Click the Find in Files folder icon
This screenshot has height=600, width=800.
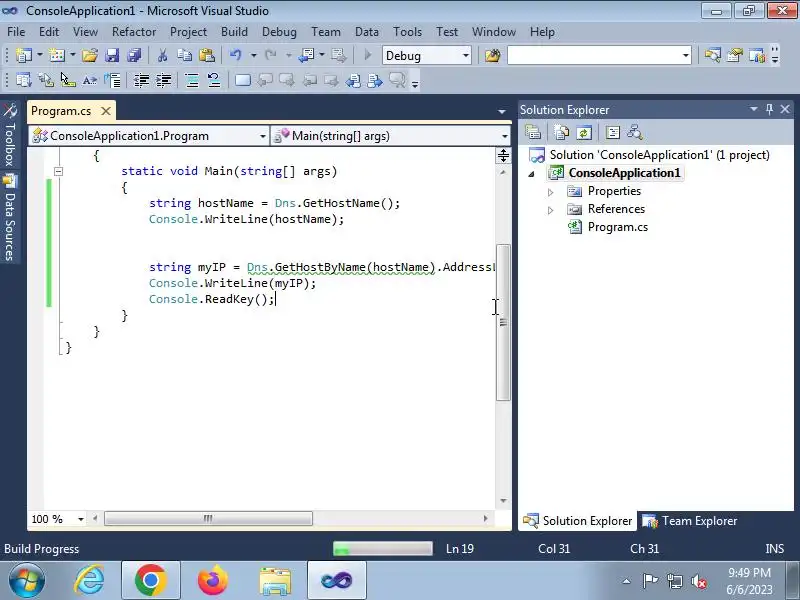tap(492, 55)
